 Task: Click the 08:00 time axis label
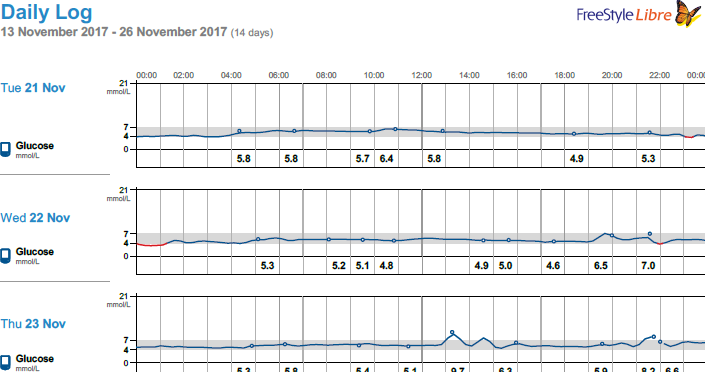[326, 75]
